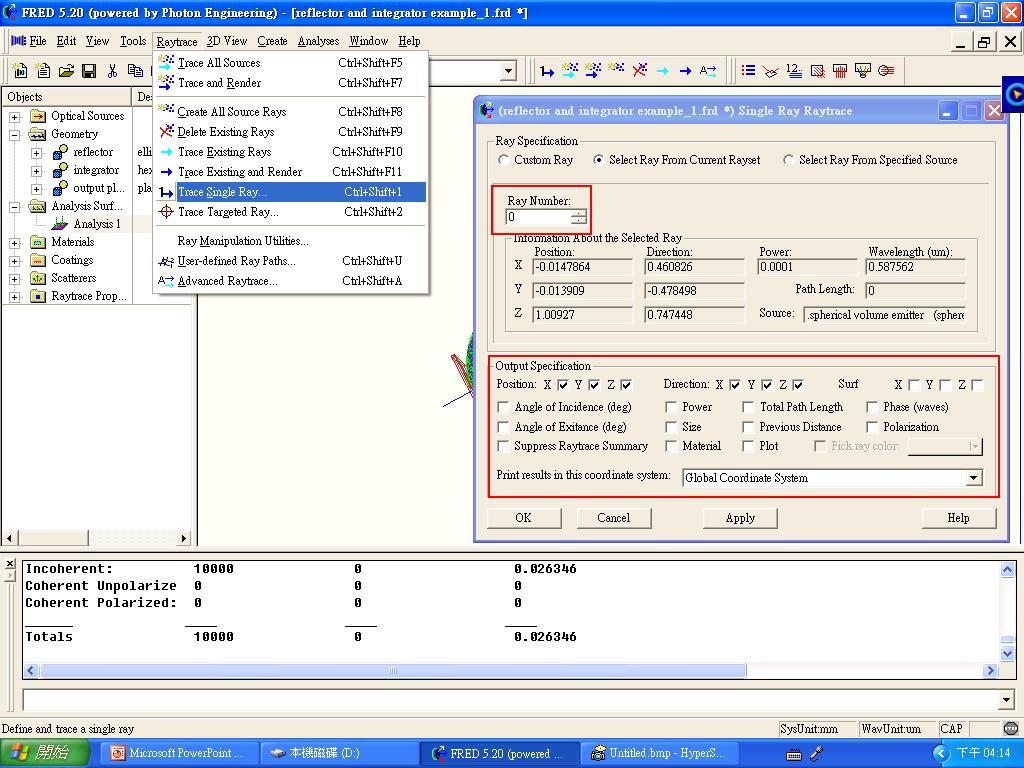This screenshot has height=768, width=1024.
Task: Click the Trace Single Ray toolbar icon
Action: [x=547, y=71]
